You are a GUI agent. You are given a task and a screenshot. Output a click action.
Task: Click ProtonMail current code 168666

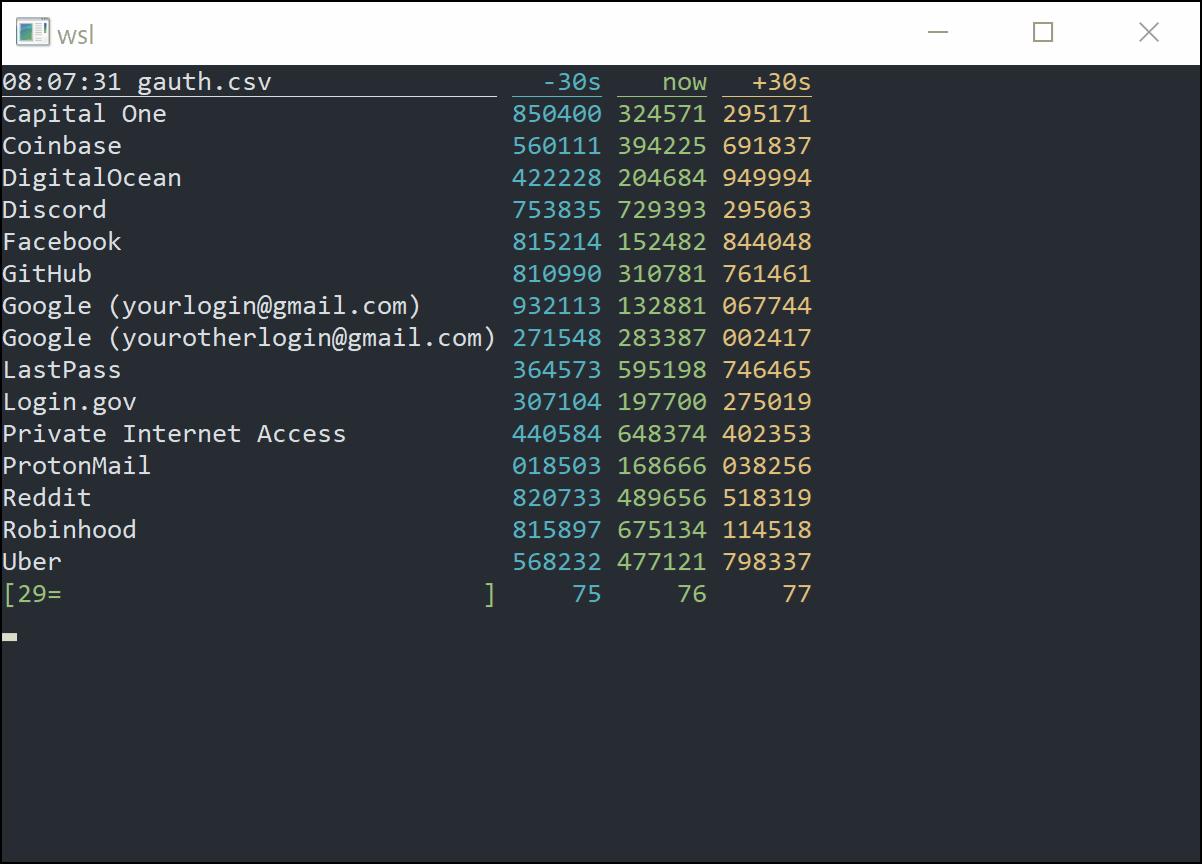(x=662, y=466)
